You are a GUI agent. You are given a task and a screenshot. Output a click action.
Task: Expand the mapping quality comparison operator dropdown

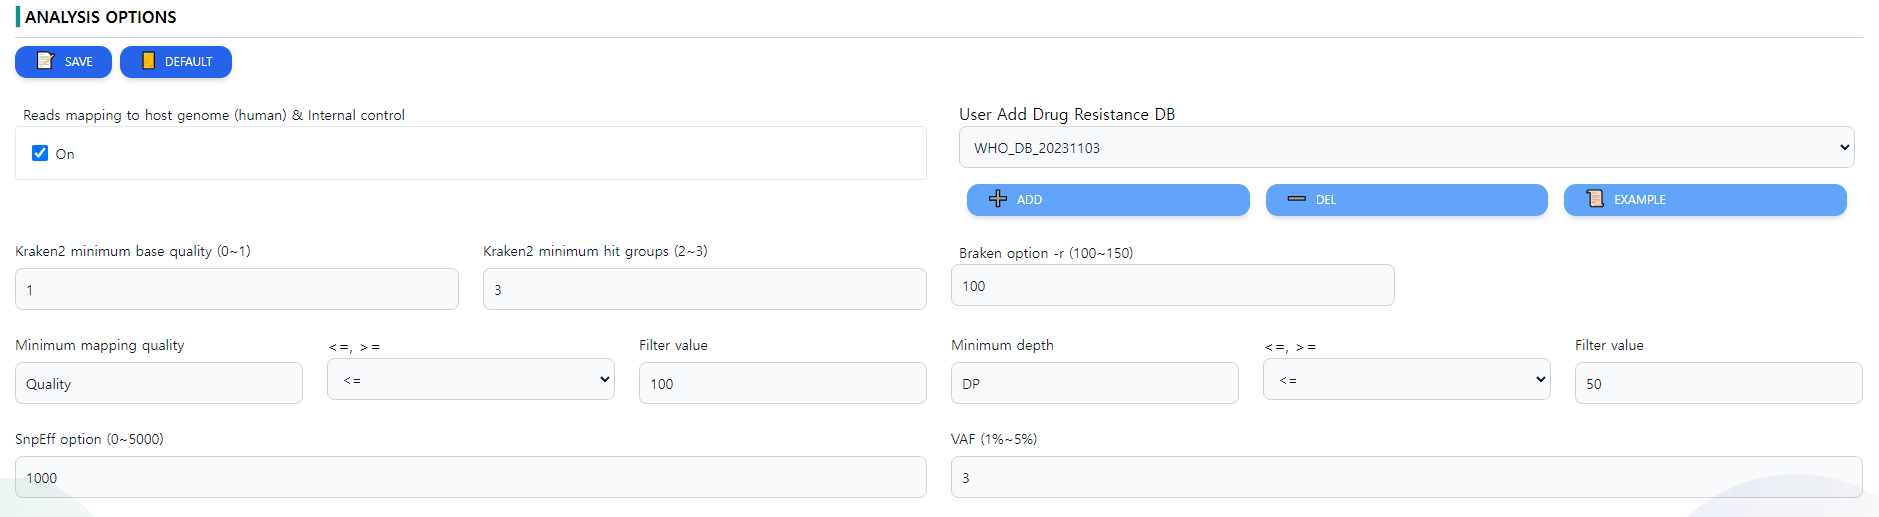(471, 380)
